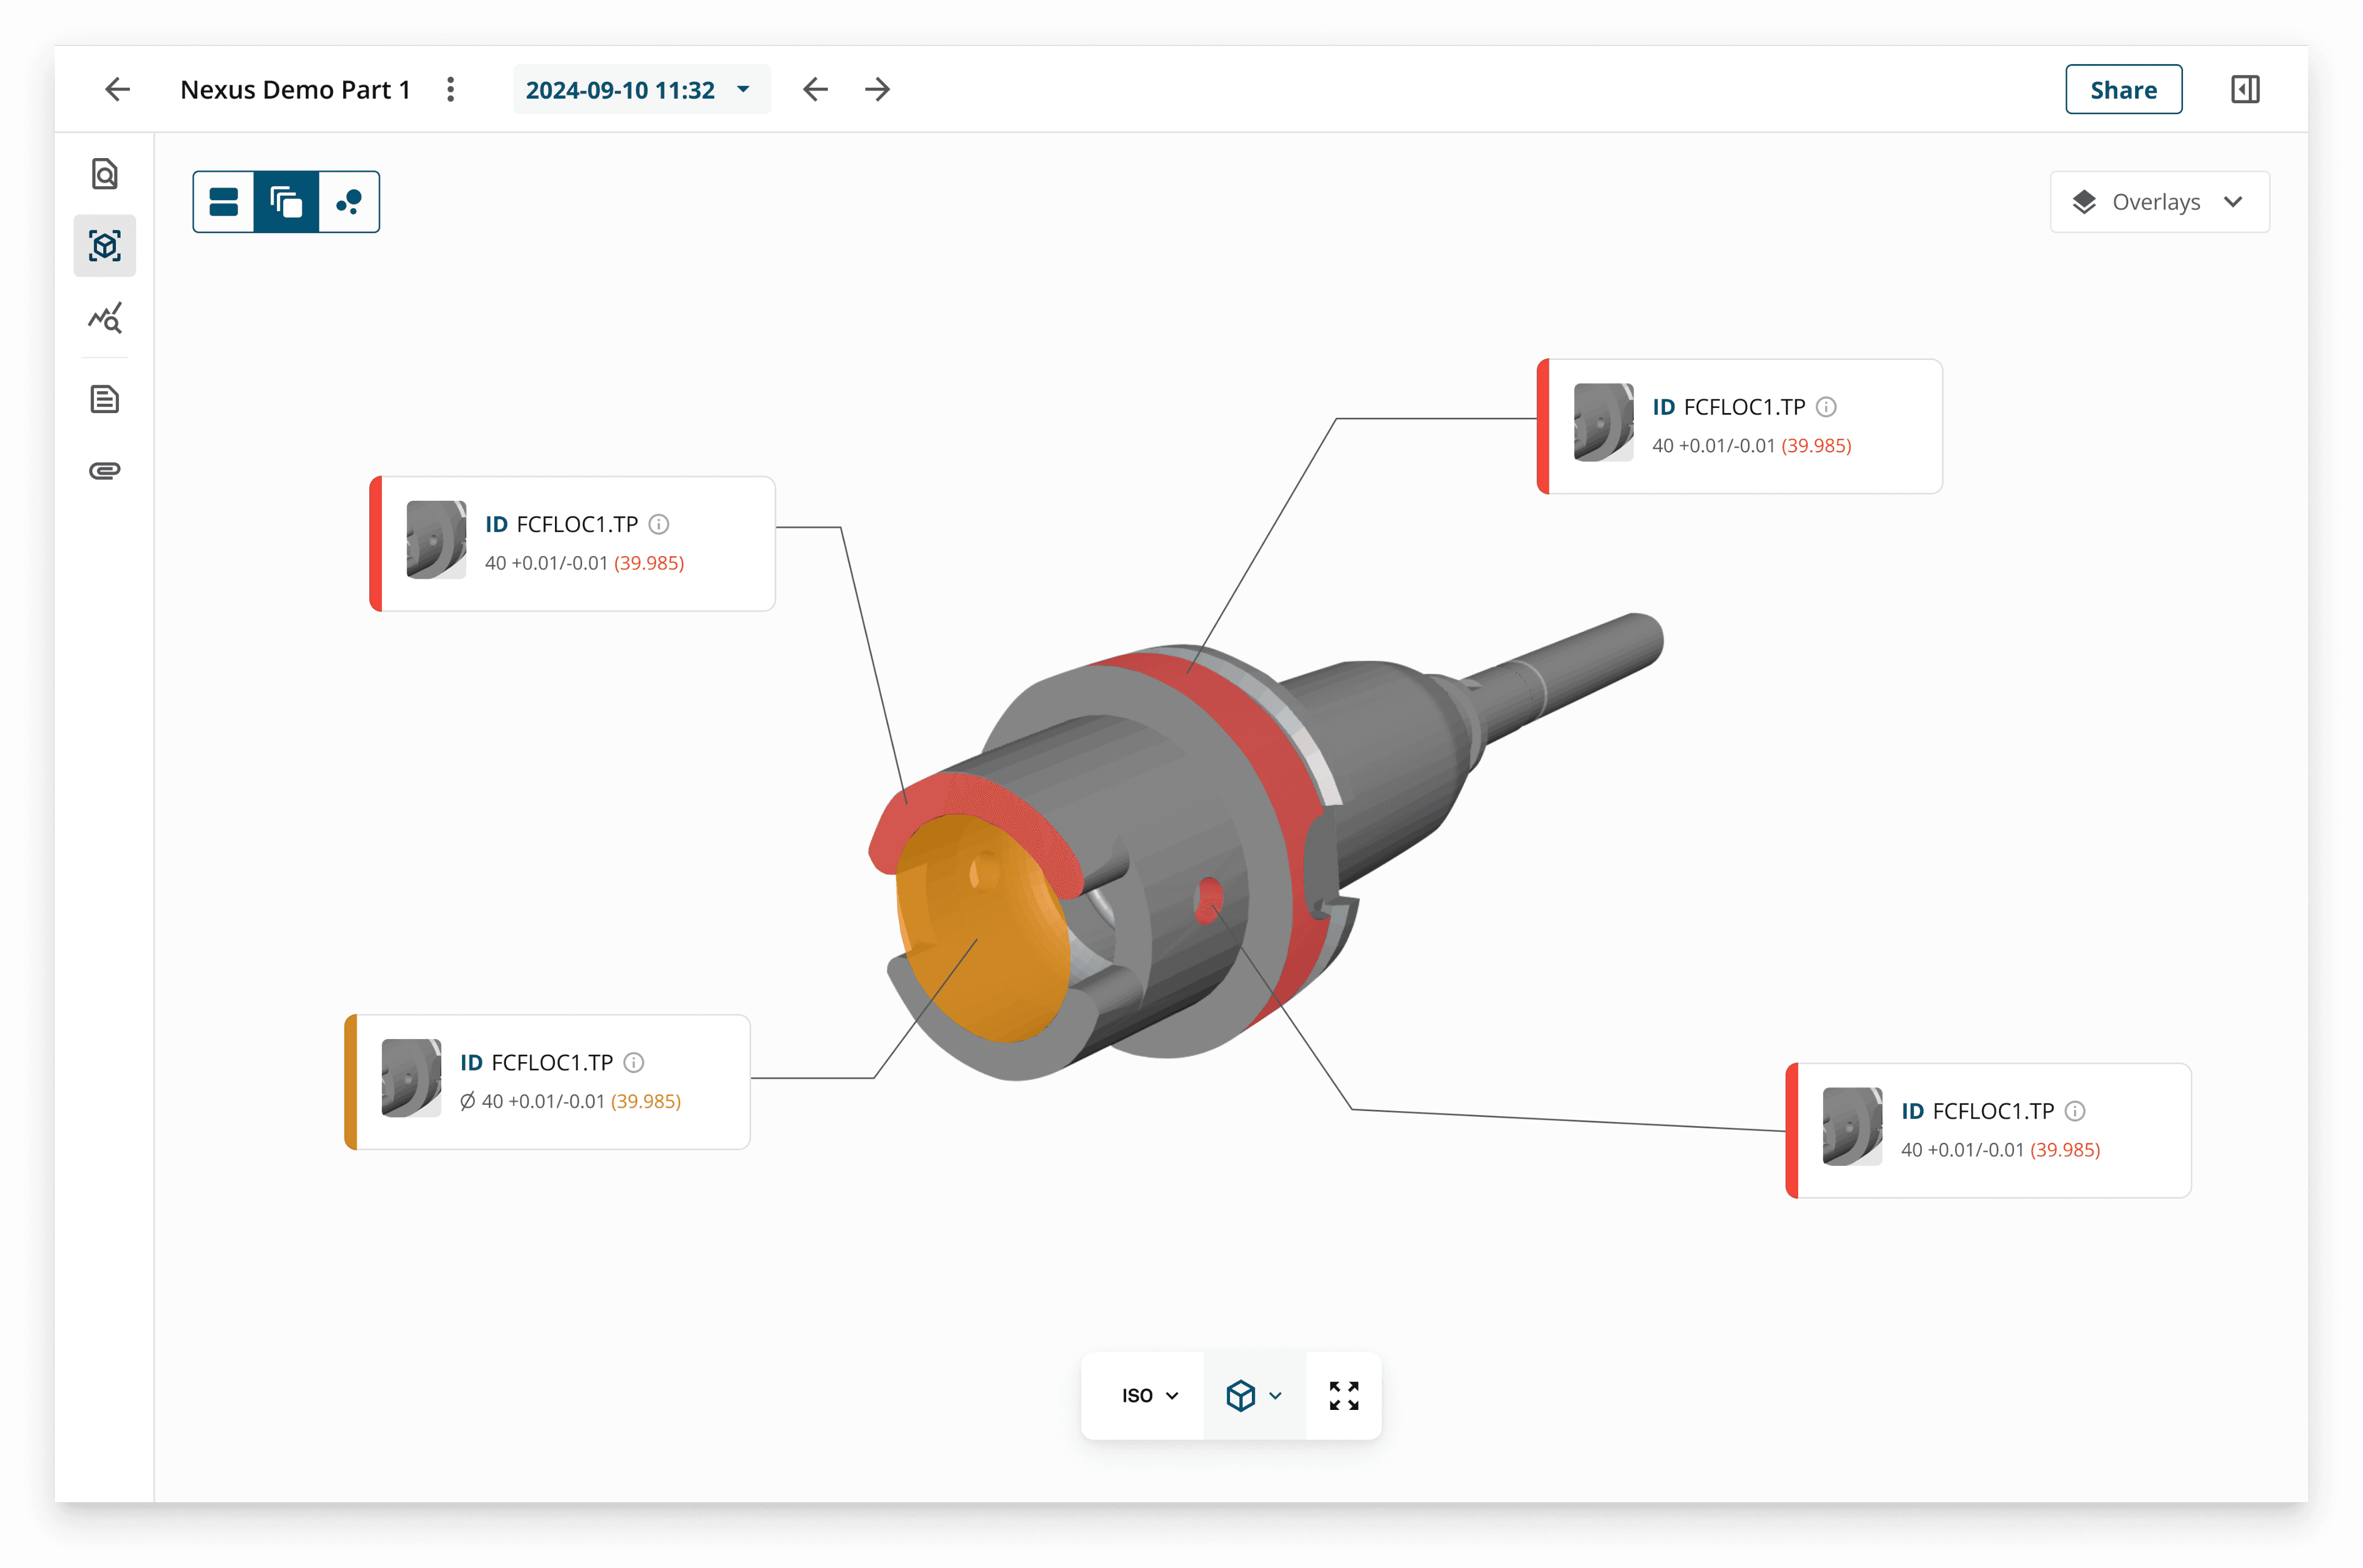Open the three-dot menu beside the part name
The image size is (2363, 1568).
click(450, 89)
